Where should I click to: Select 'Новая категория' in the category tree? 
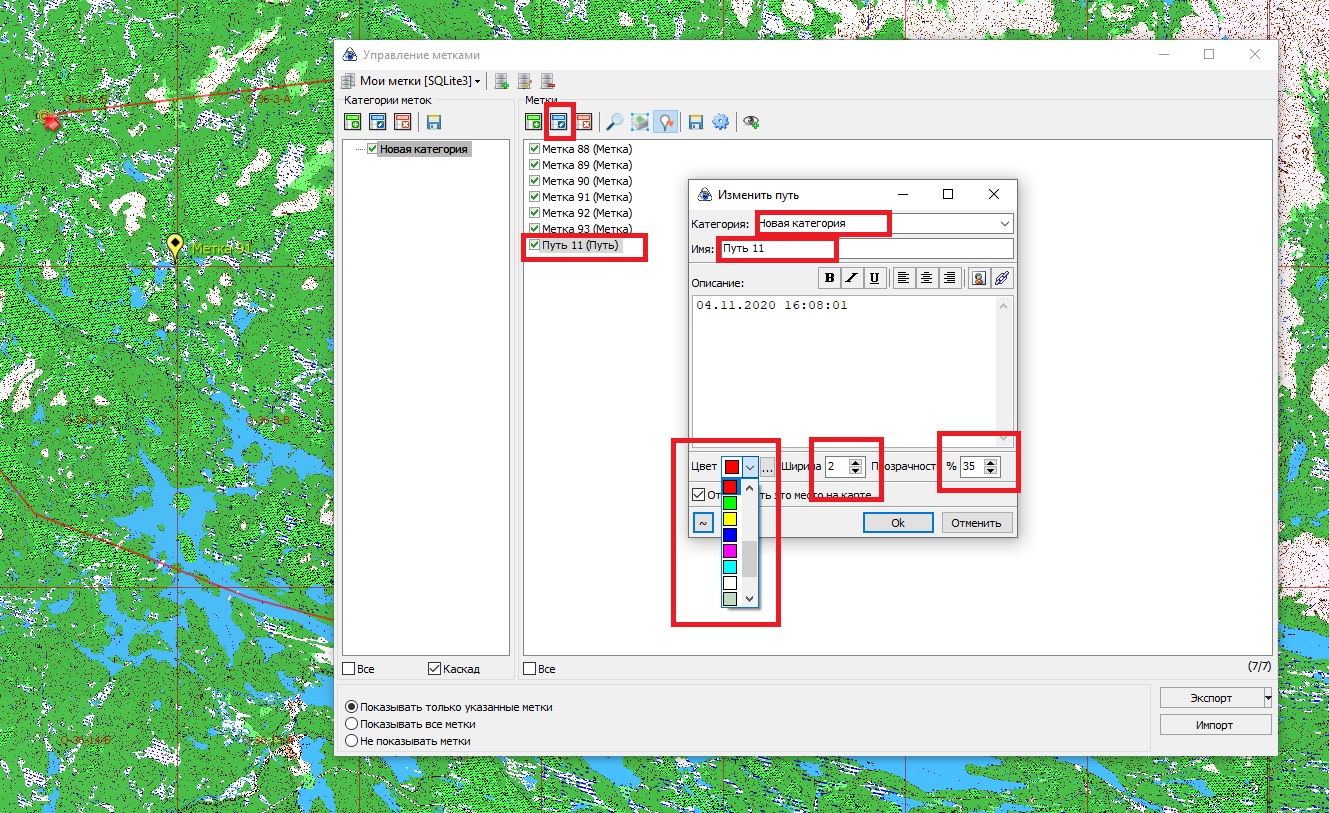pyautogui.click(x=423, y=149)
